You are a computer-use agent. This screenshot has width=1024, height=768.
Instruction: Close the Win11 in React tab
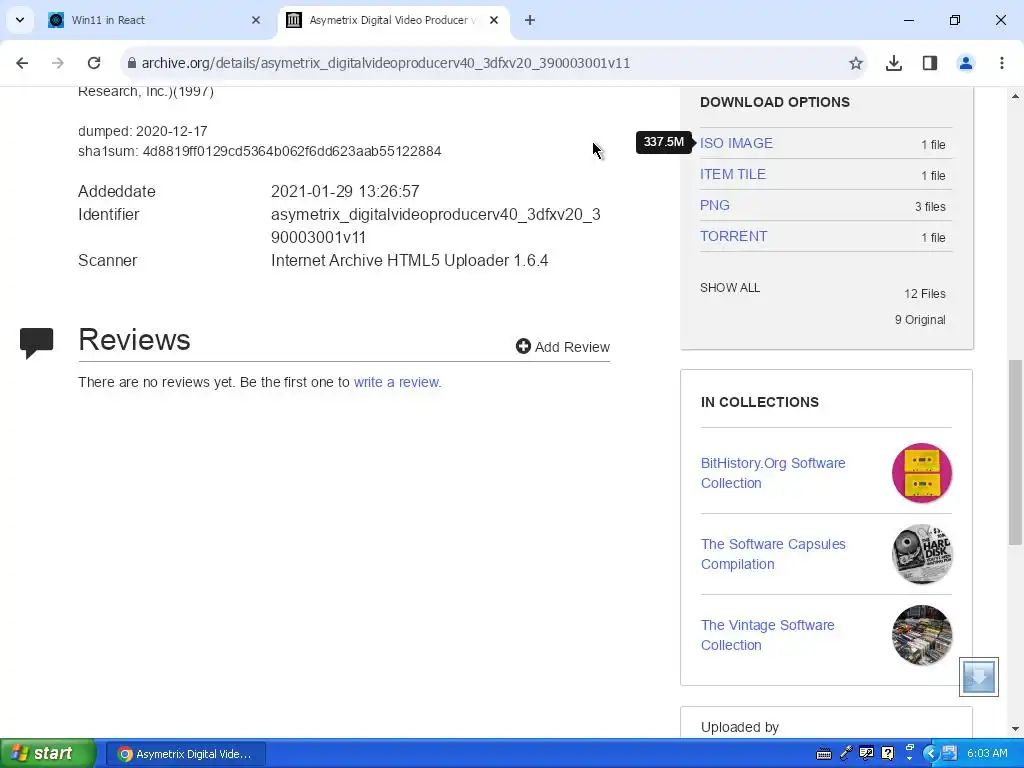click(x=256, y=20)
